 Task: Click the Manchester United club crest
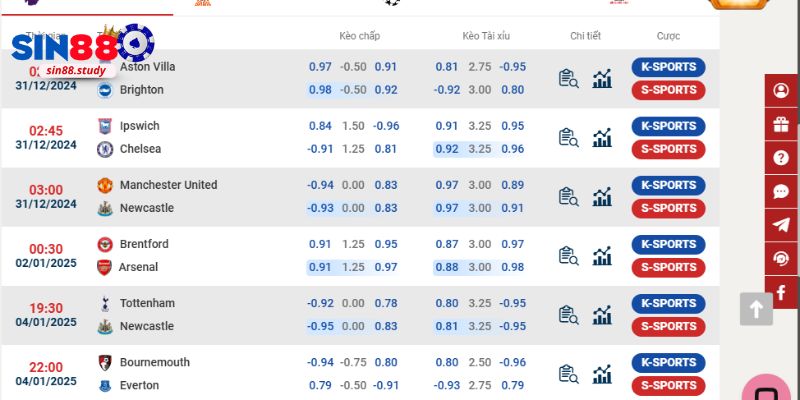(x=105, y=185)
